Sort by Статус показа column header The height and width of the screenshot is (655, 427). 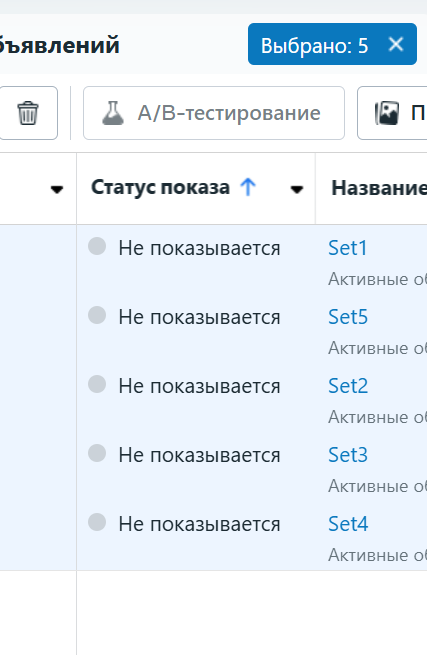pos(160,187)
